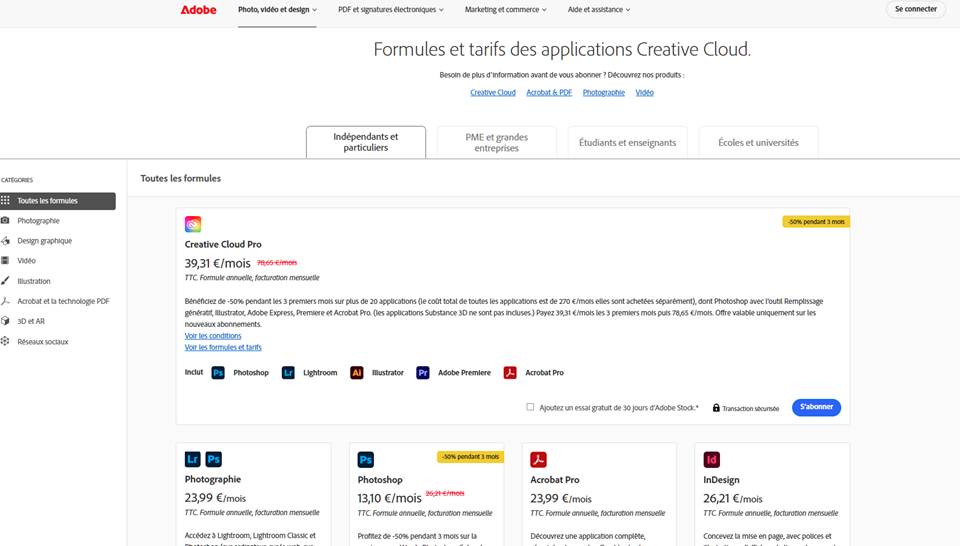Click the Photoshop icon in included apps
The image size is (960, 546).
click(x=218, y=373)
